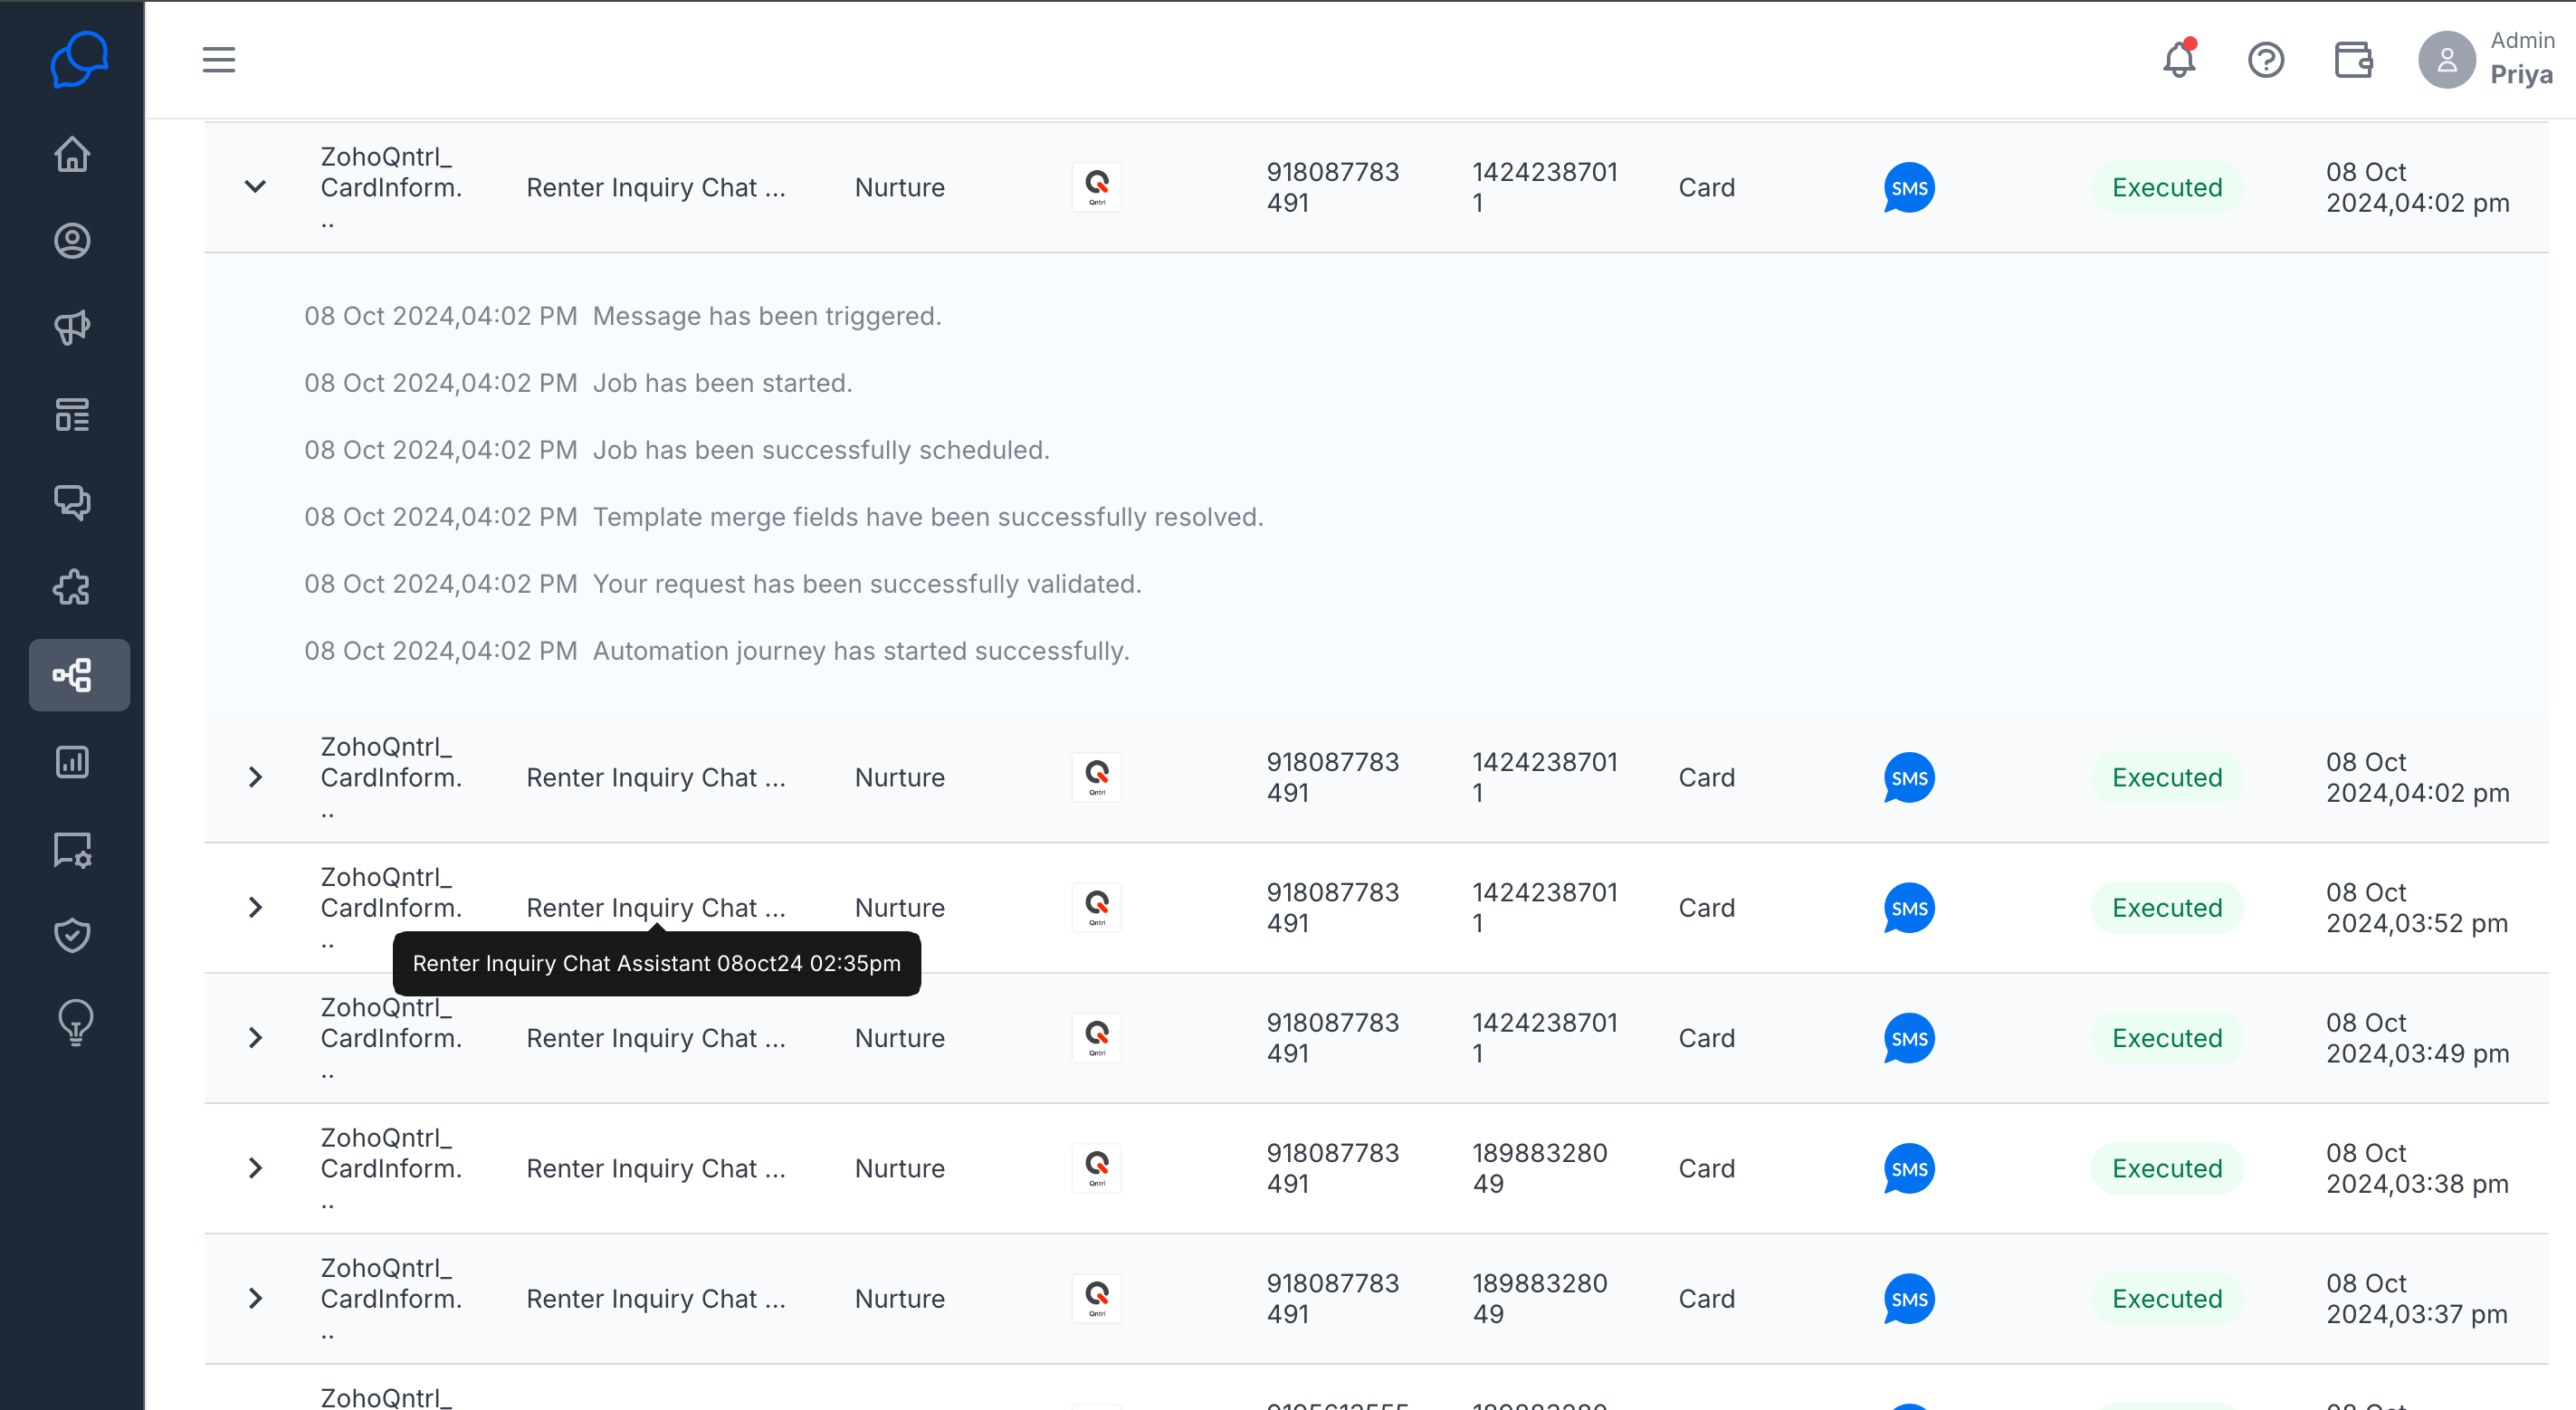Click 'Job has been started.' log entry
Viewport: 2576px width, 1410px height.
point(722,383)
